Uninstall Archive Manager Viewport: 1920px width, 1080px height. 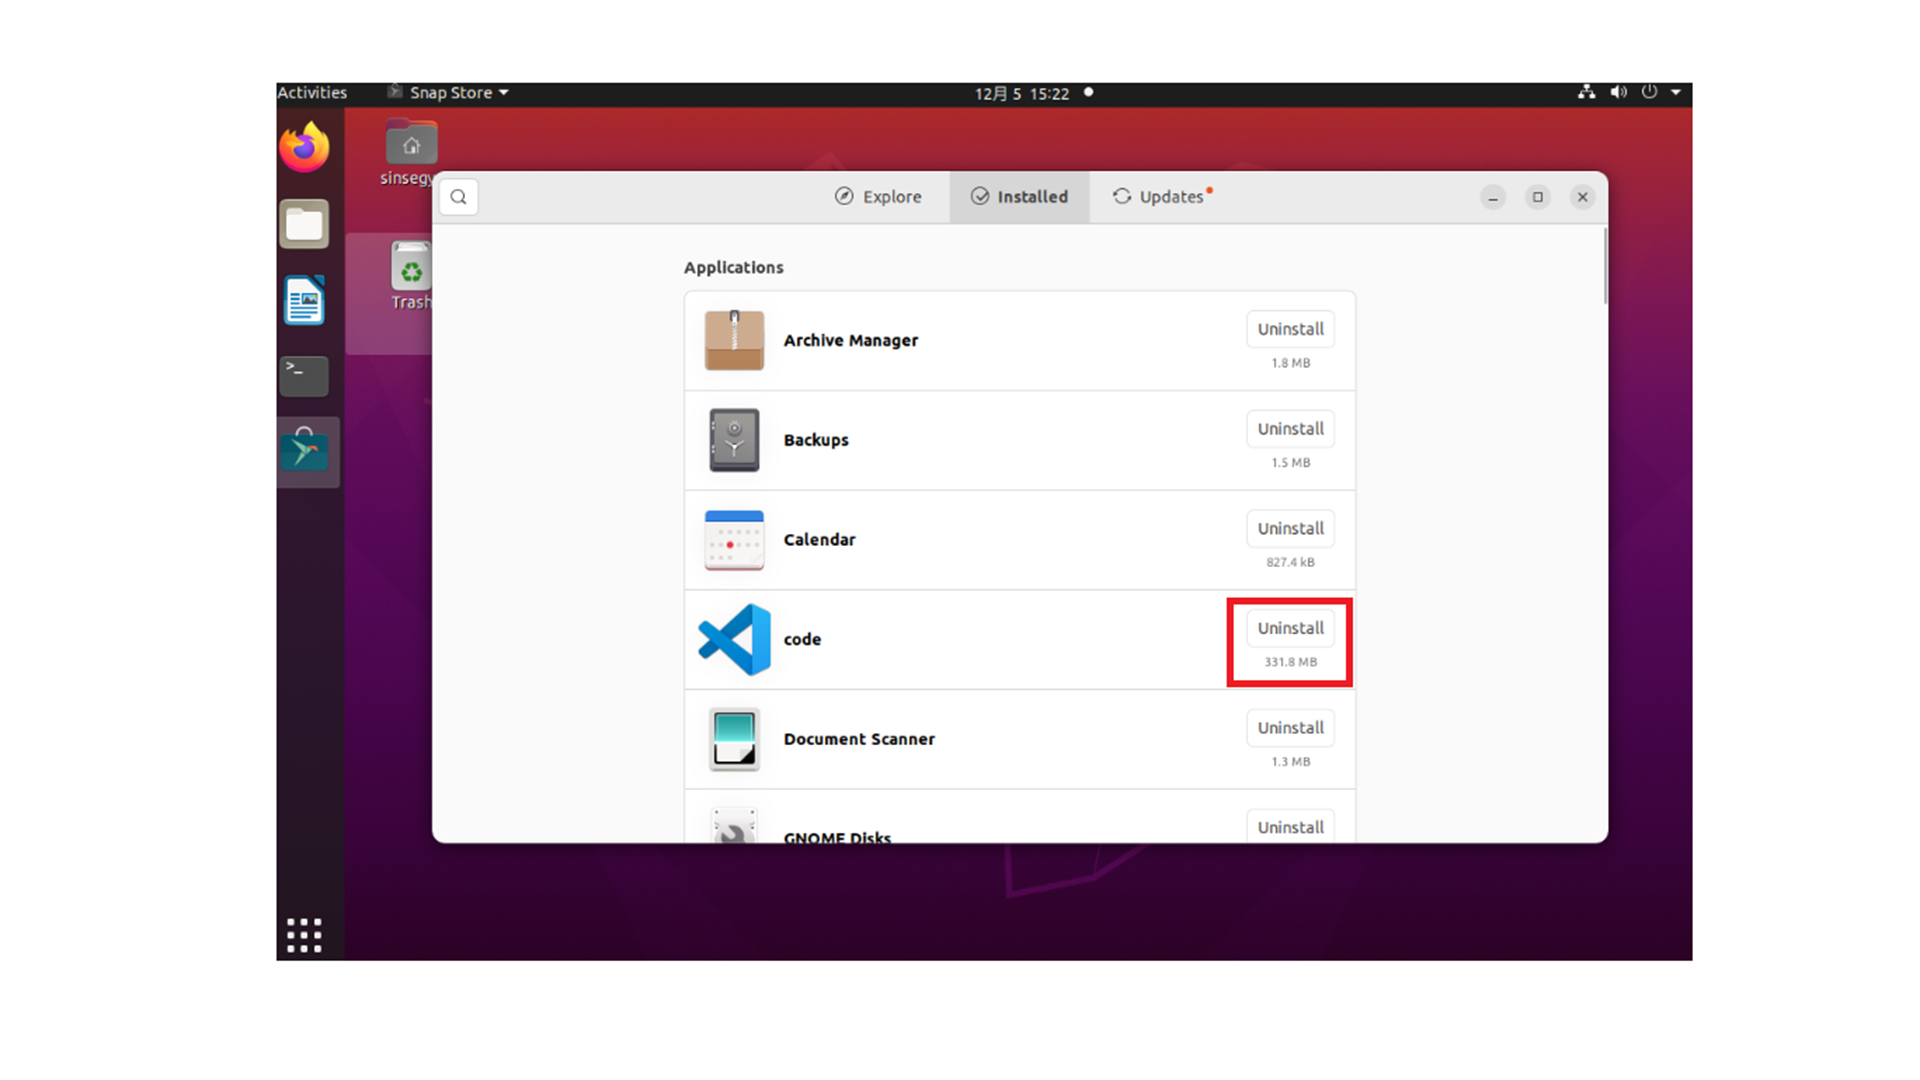(x=1290, y=329)
